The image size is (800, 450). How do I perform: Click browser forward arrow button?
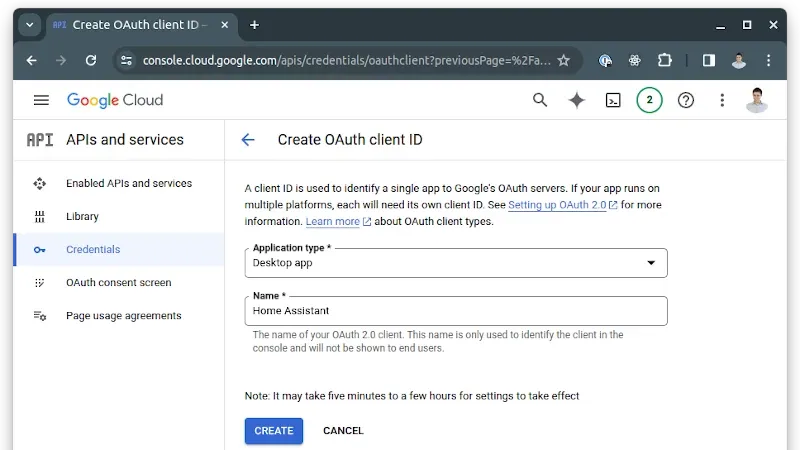[x=61, y=61]
